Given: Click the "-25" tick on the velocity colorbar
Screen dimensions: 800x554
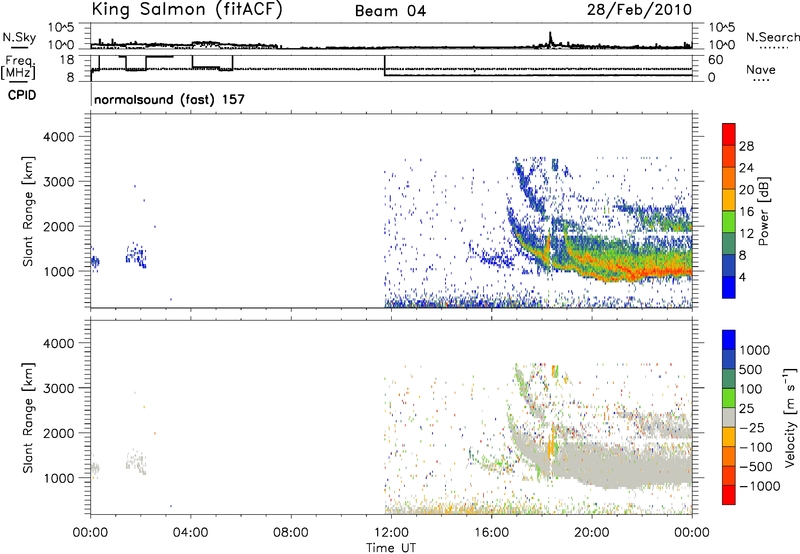Looking at the screenshot, I should (754, 427).
